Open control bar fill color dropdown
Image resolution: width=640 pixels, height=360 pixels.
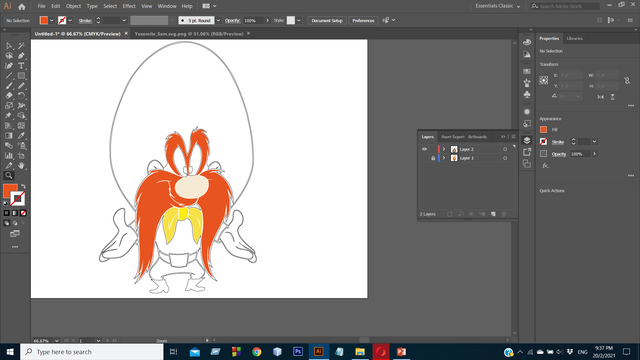pyautogui.click(x=51, y=20)
